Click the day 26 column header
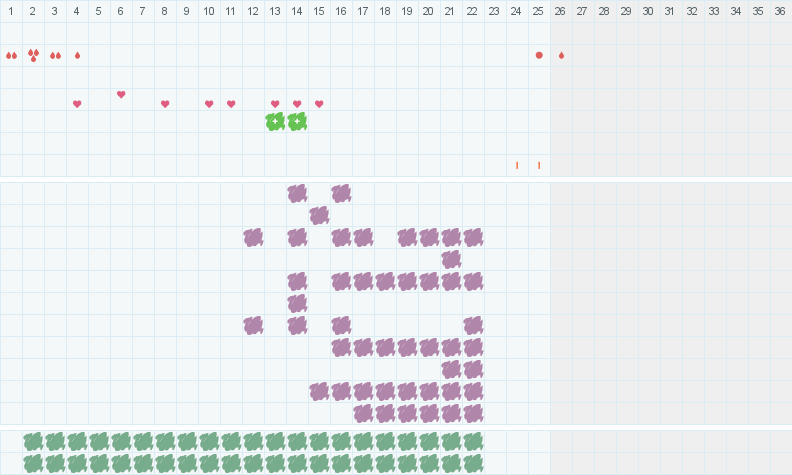Screen dimensions: 792x475 [x=561, y=11]
